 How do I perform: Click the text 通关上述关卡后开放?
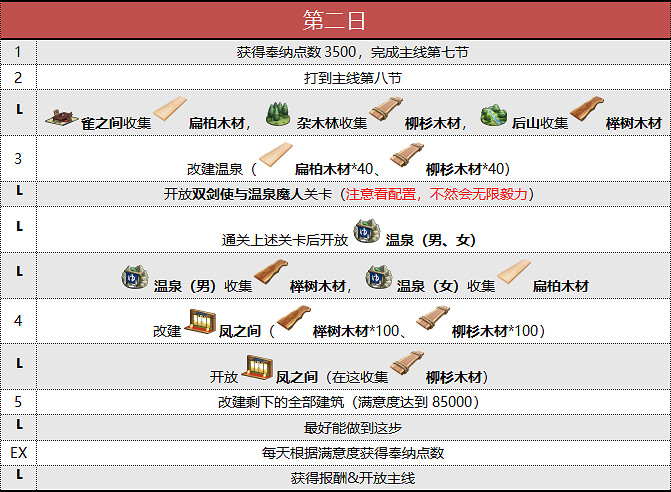(x=285, y=240)
